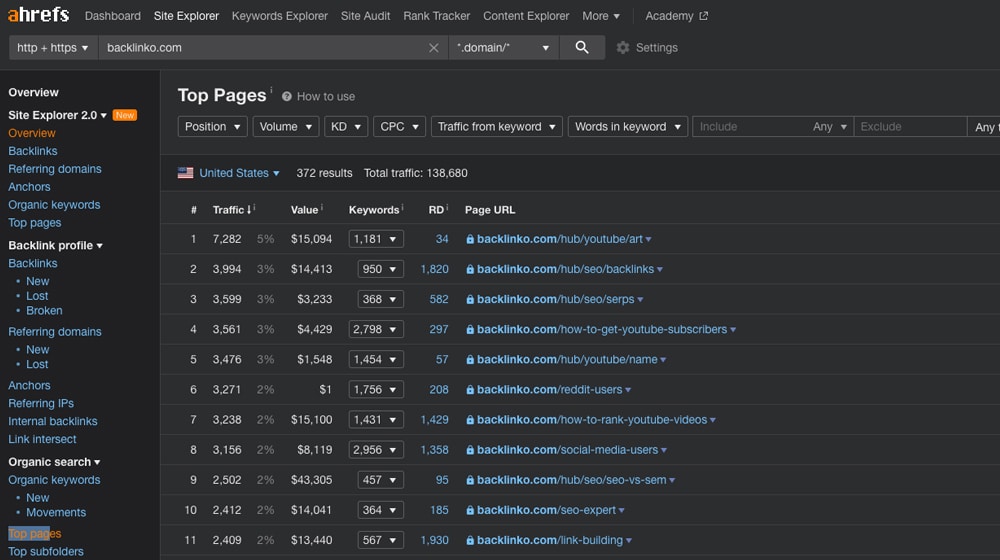The width and height of the screenshot is (1000, 560).
Task: Click the RD column header
Action: (x=436, y=210)
